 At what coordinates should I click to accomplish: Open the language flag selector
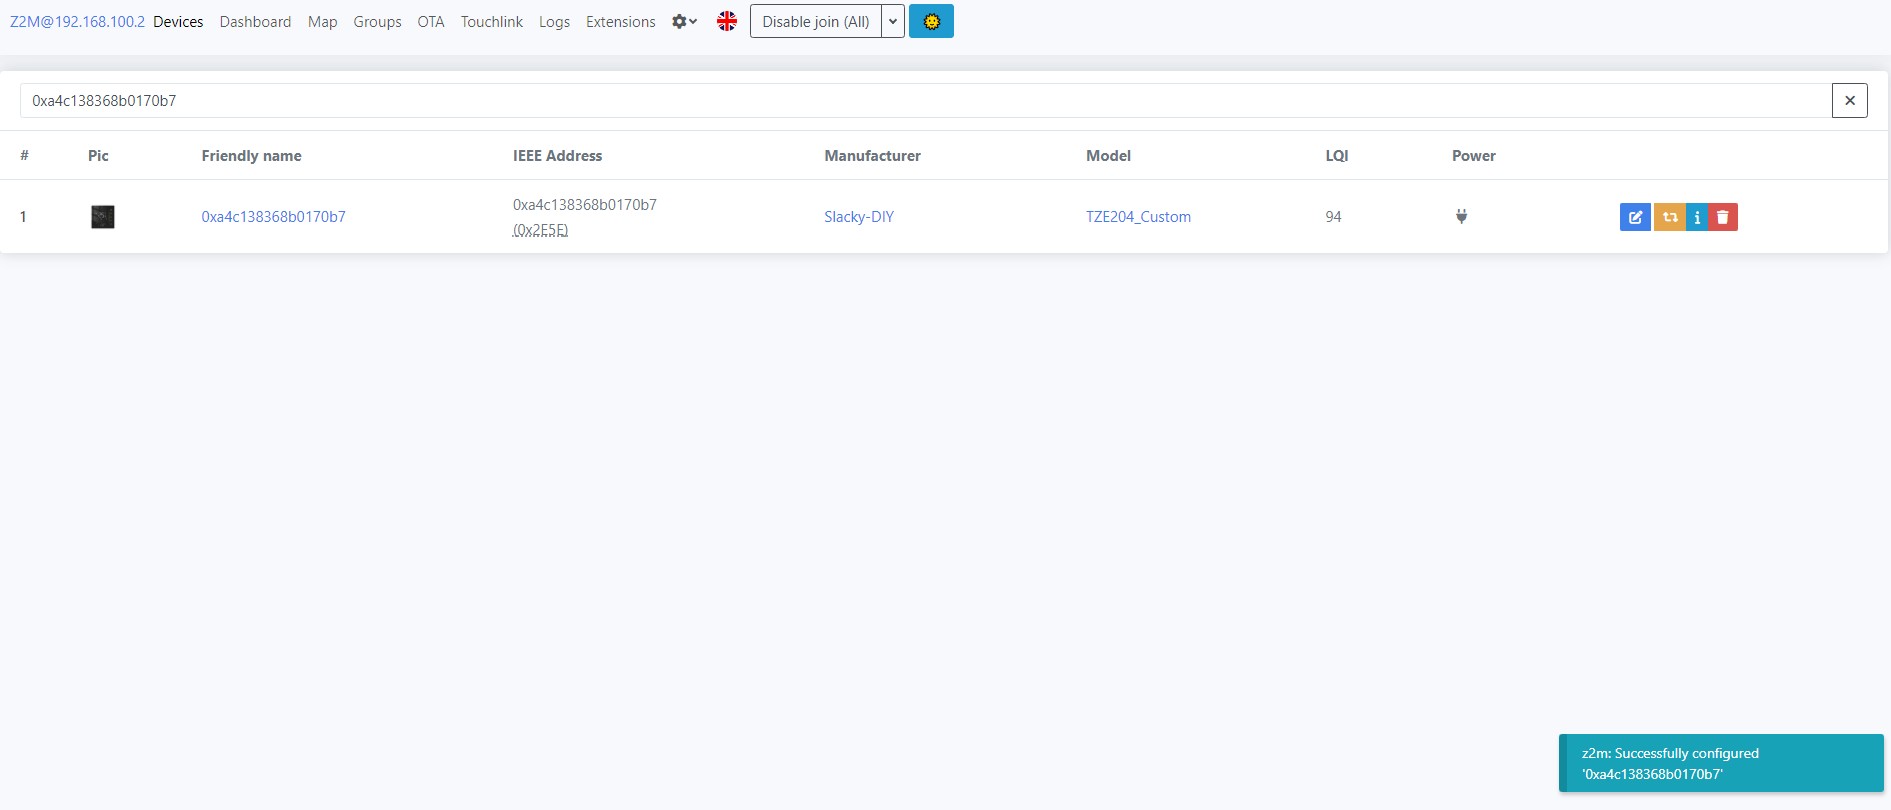[727, 21]
